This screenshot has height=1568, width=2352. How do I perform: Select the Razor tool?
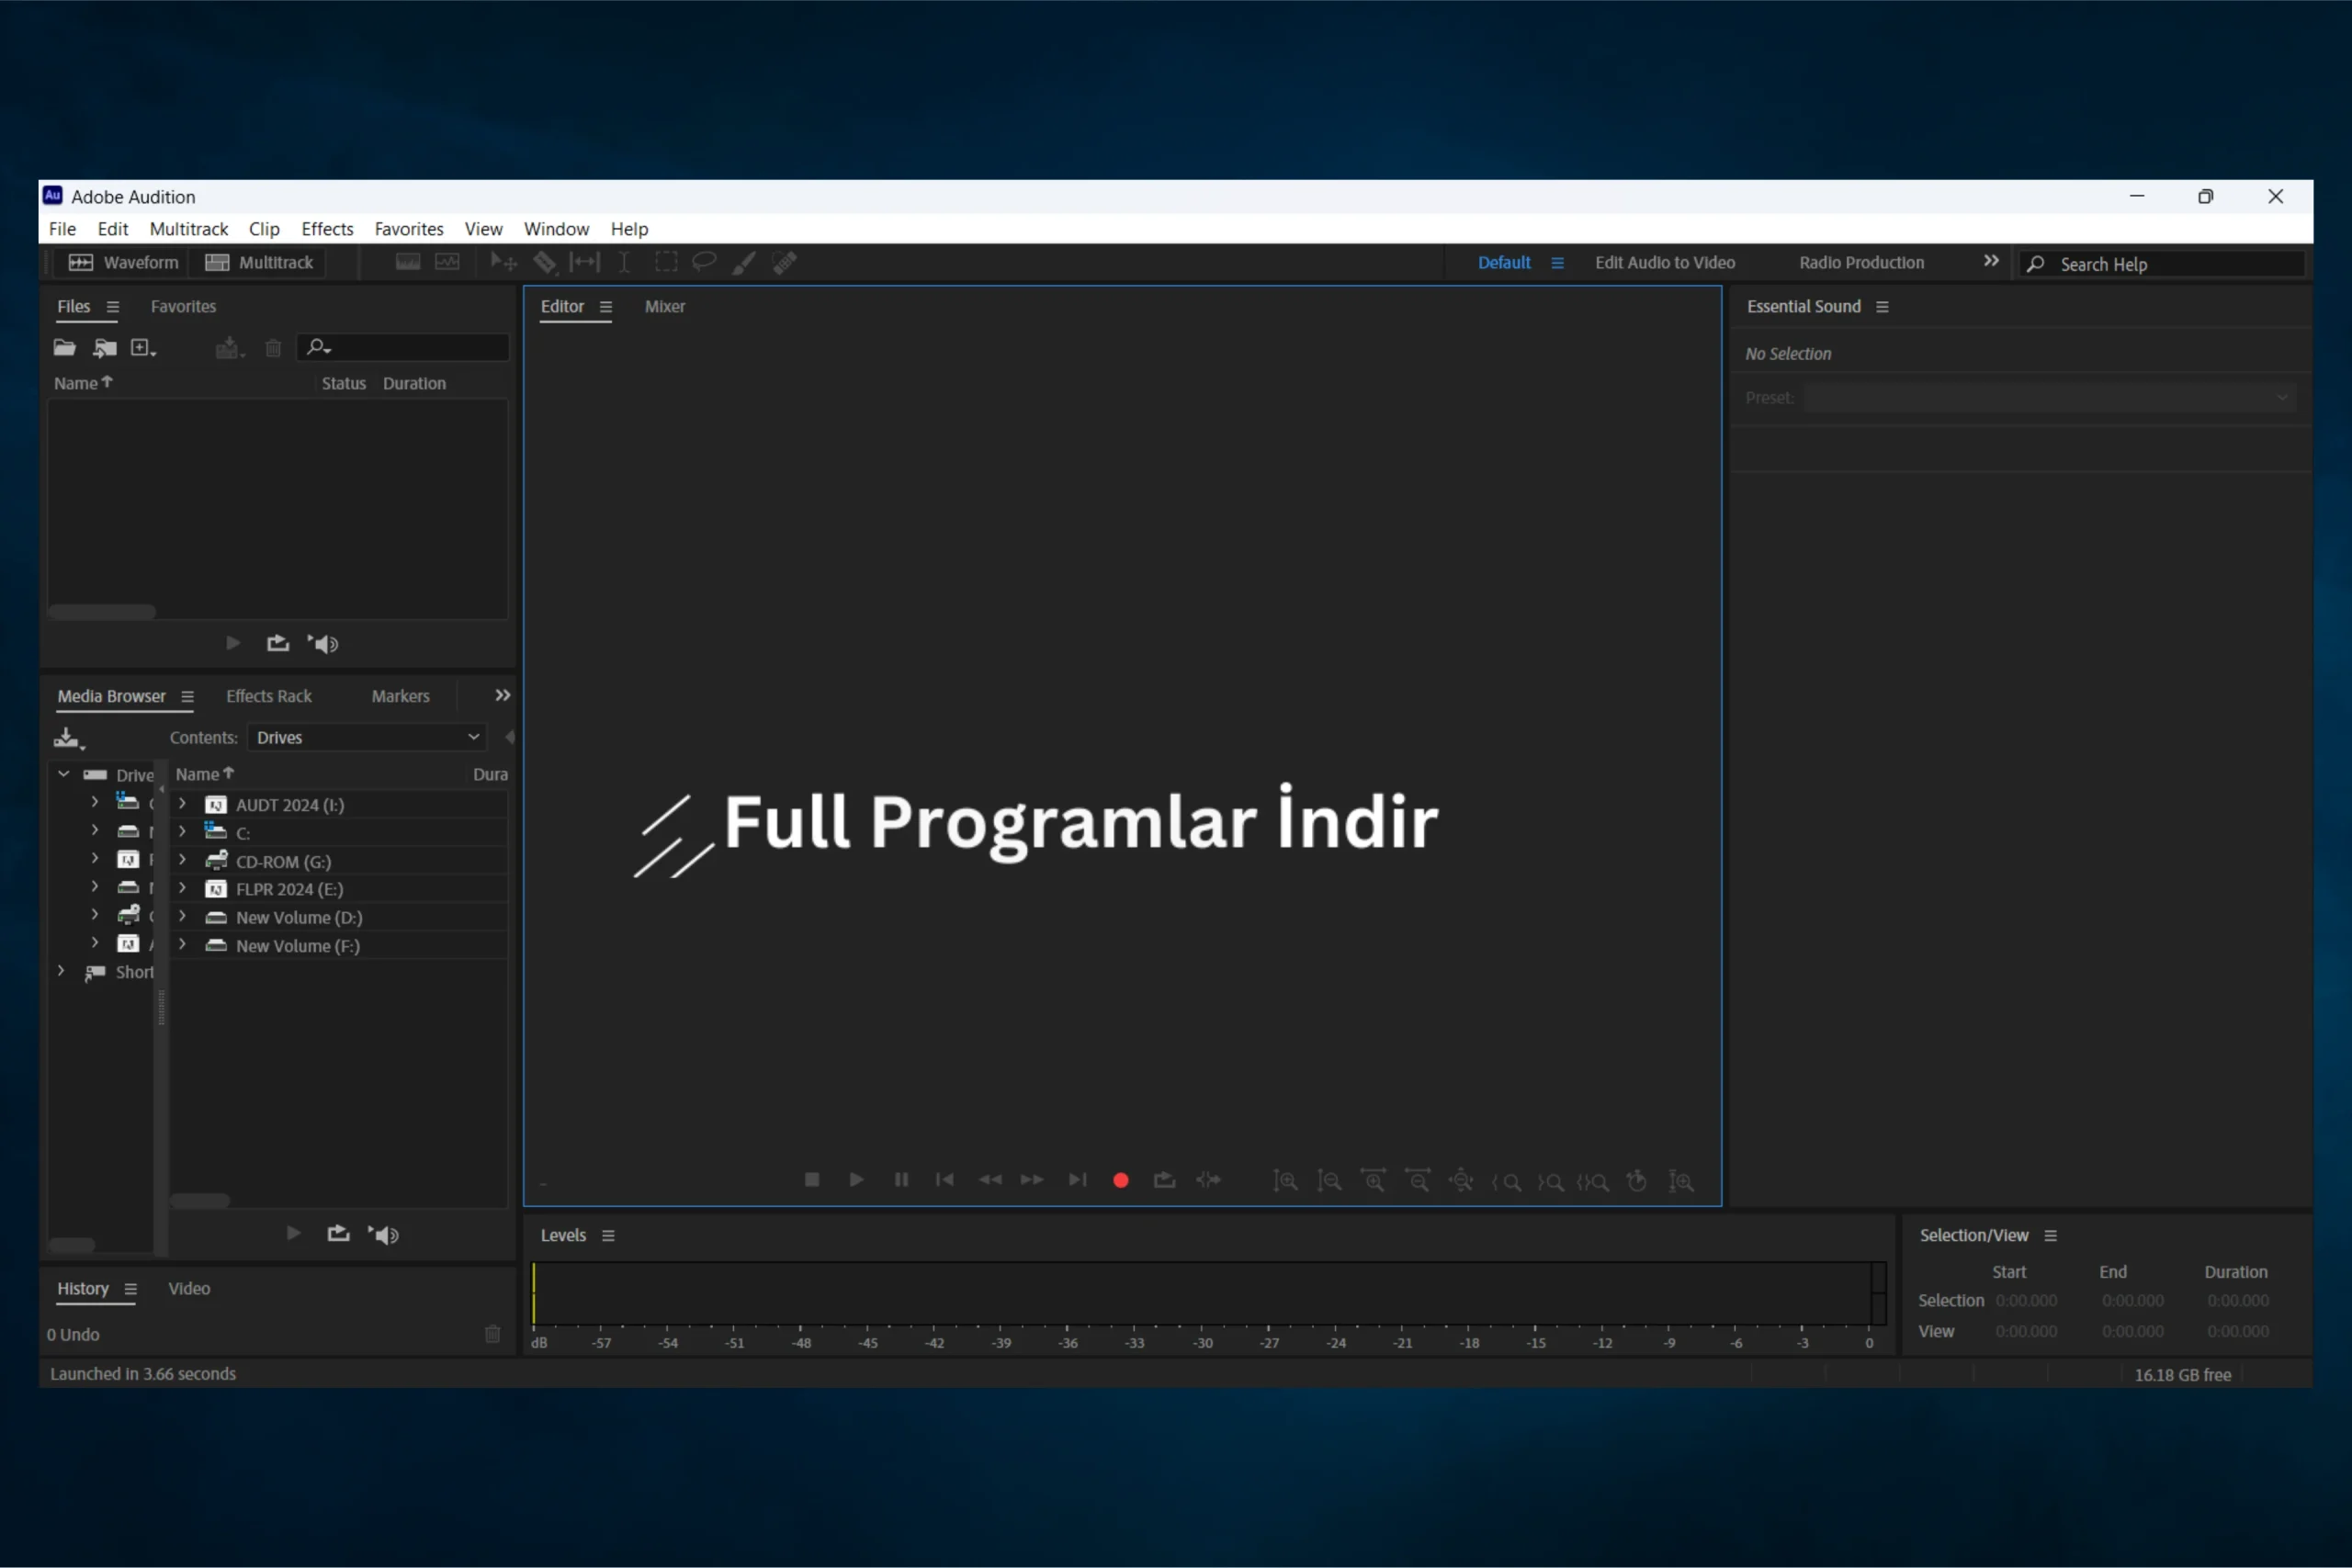[x=544, y=262]
